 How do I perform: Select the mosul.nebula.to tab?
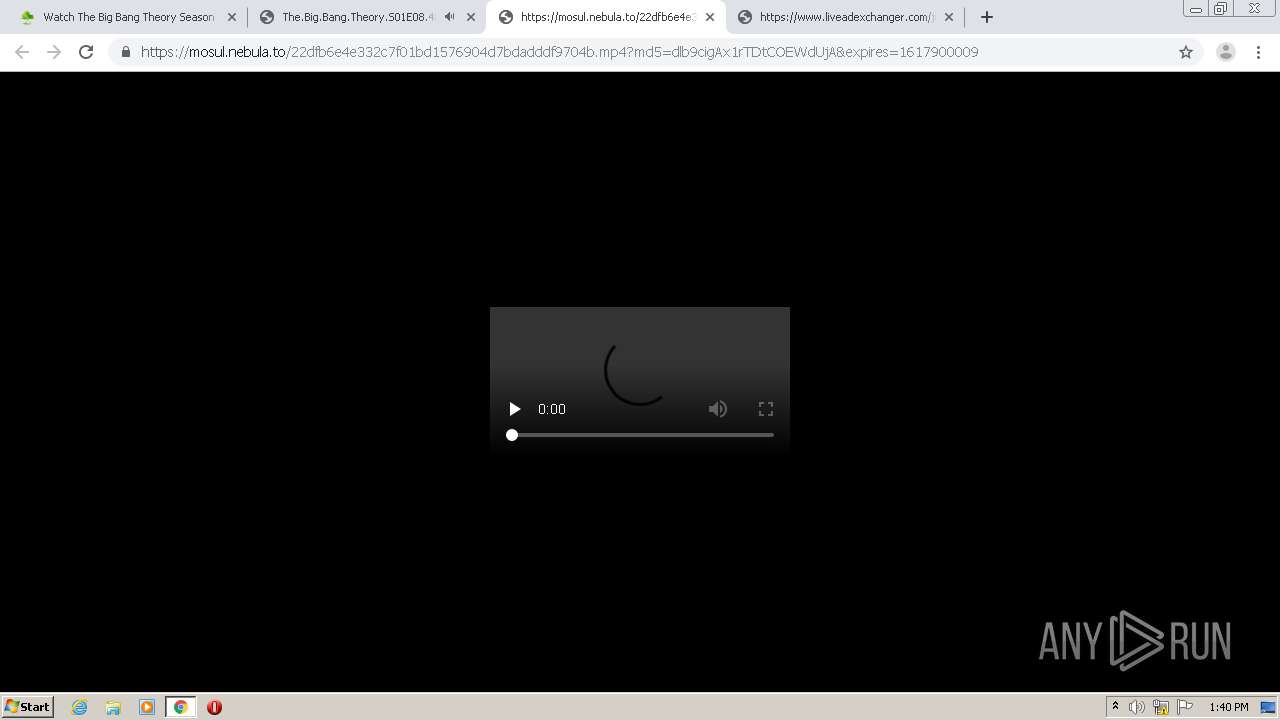[606, 17]
